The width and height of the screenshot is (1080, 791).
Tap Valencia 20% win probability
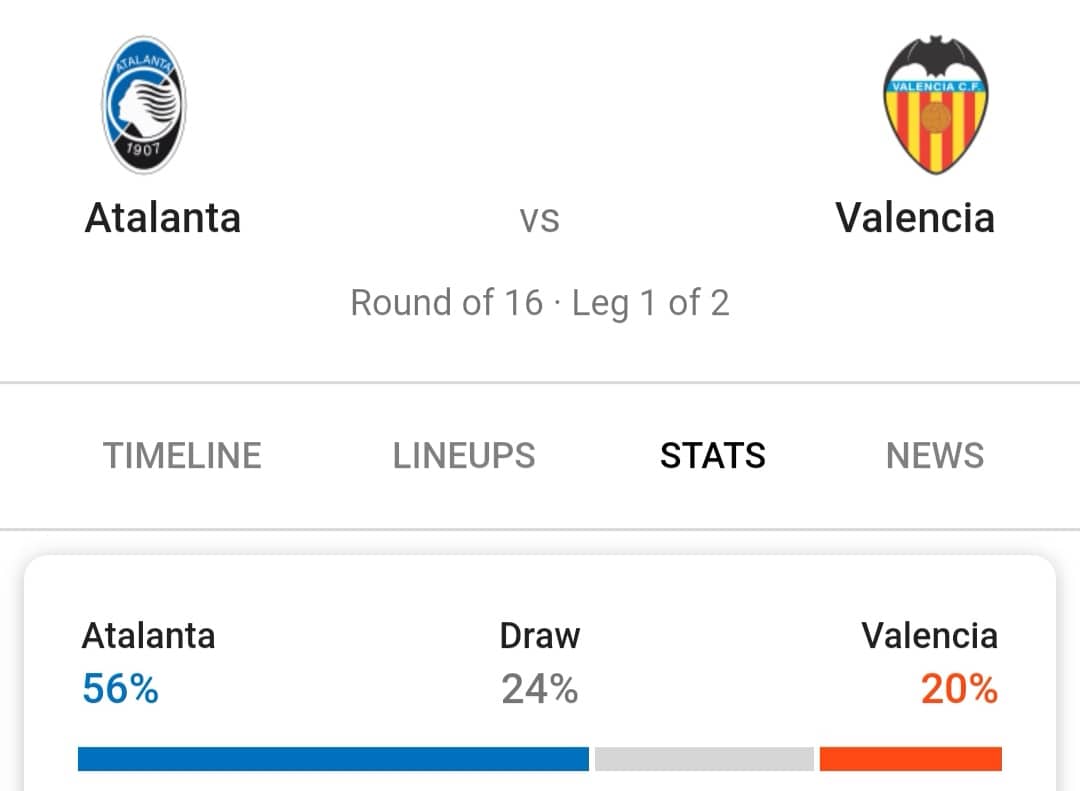tap(959, 688)
